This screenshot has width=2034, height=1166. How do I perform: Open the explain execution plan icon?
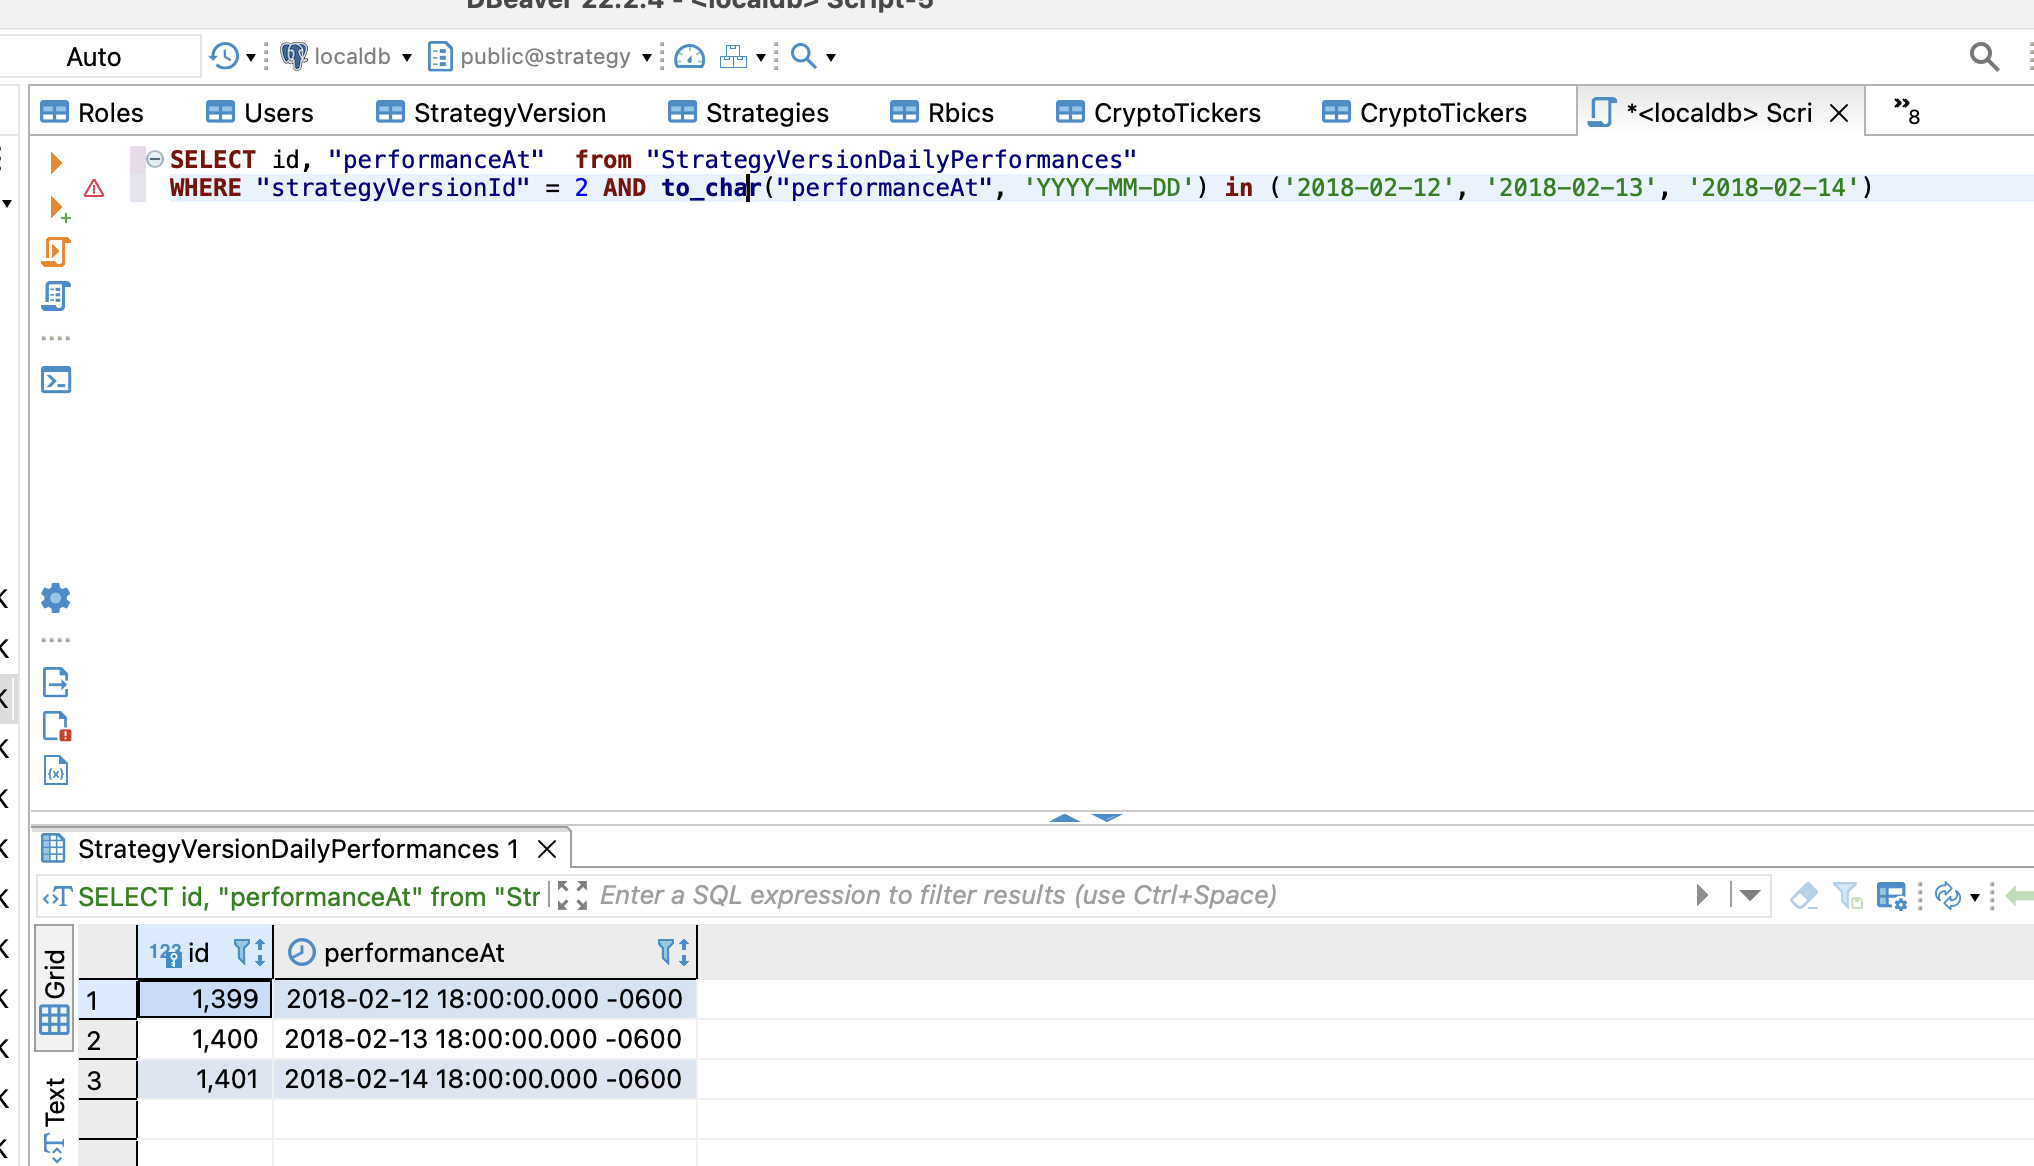tap(56, 296)
